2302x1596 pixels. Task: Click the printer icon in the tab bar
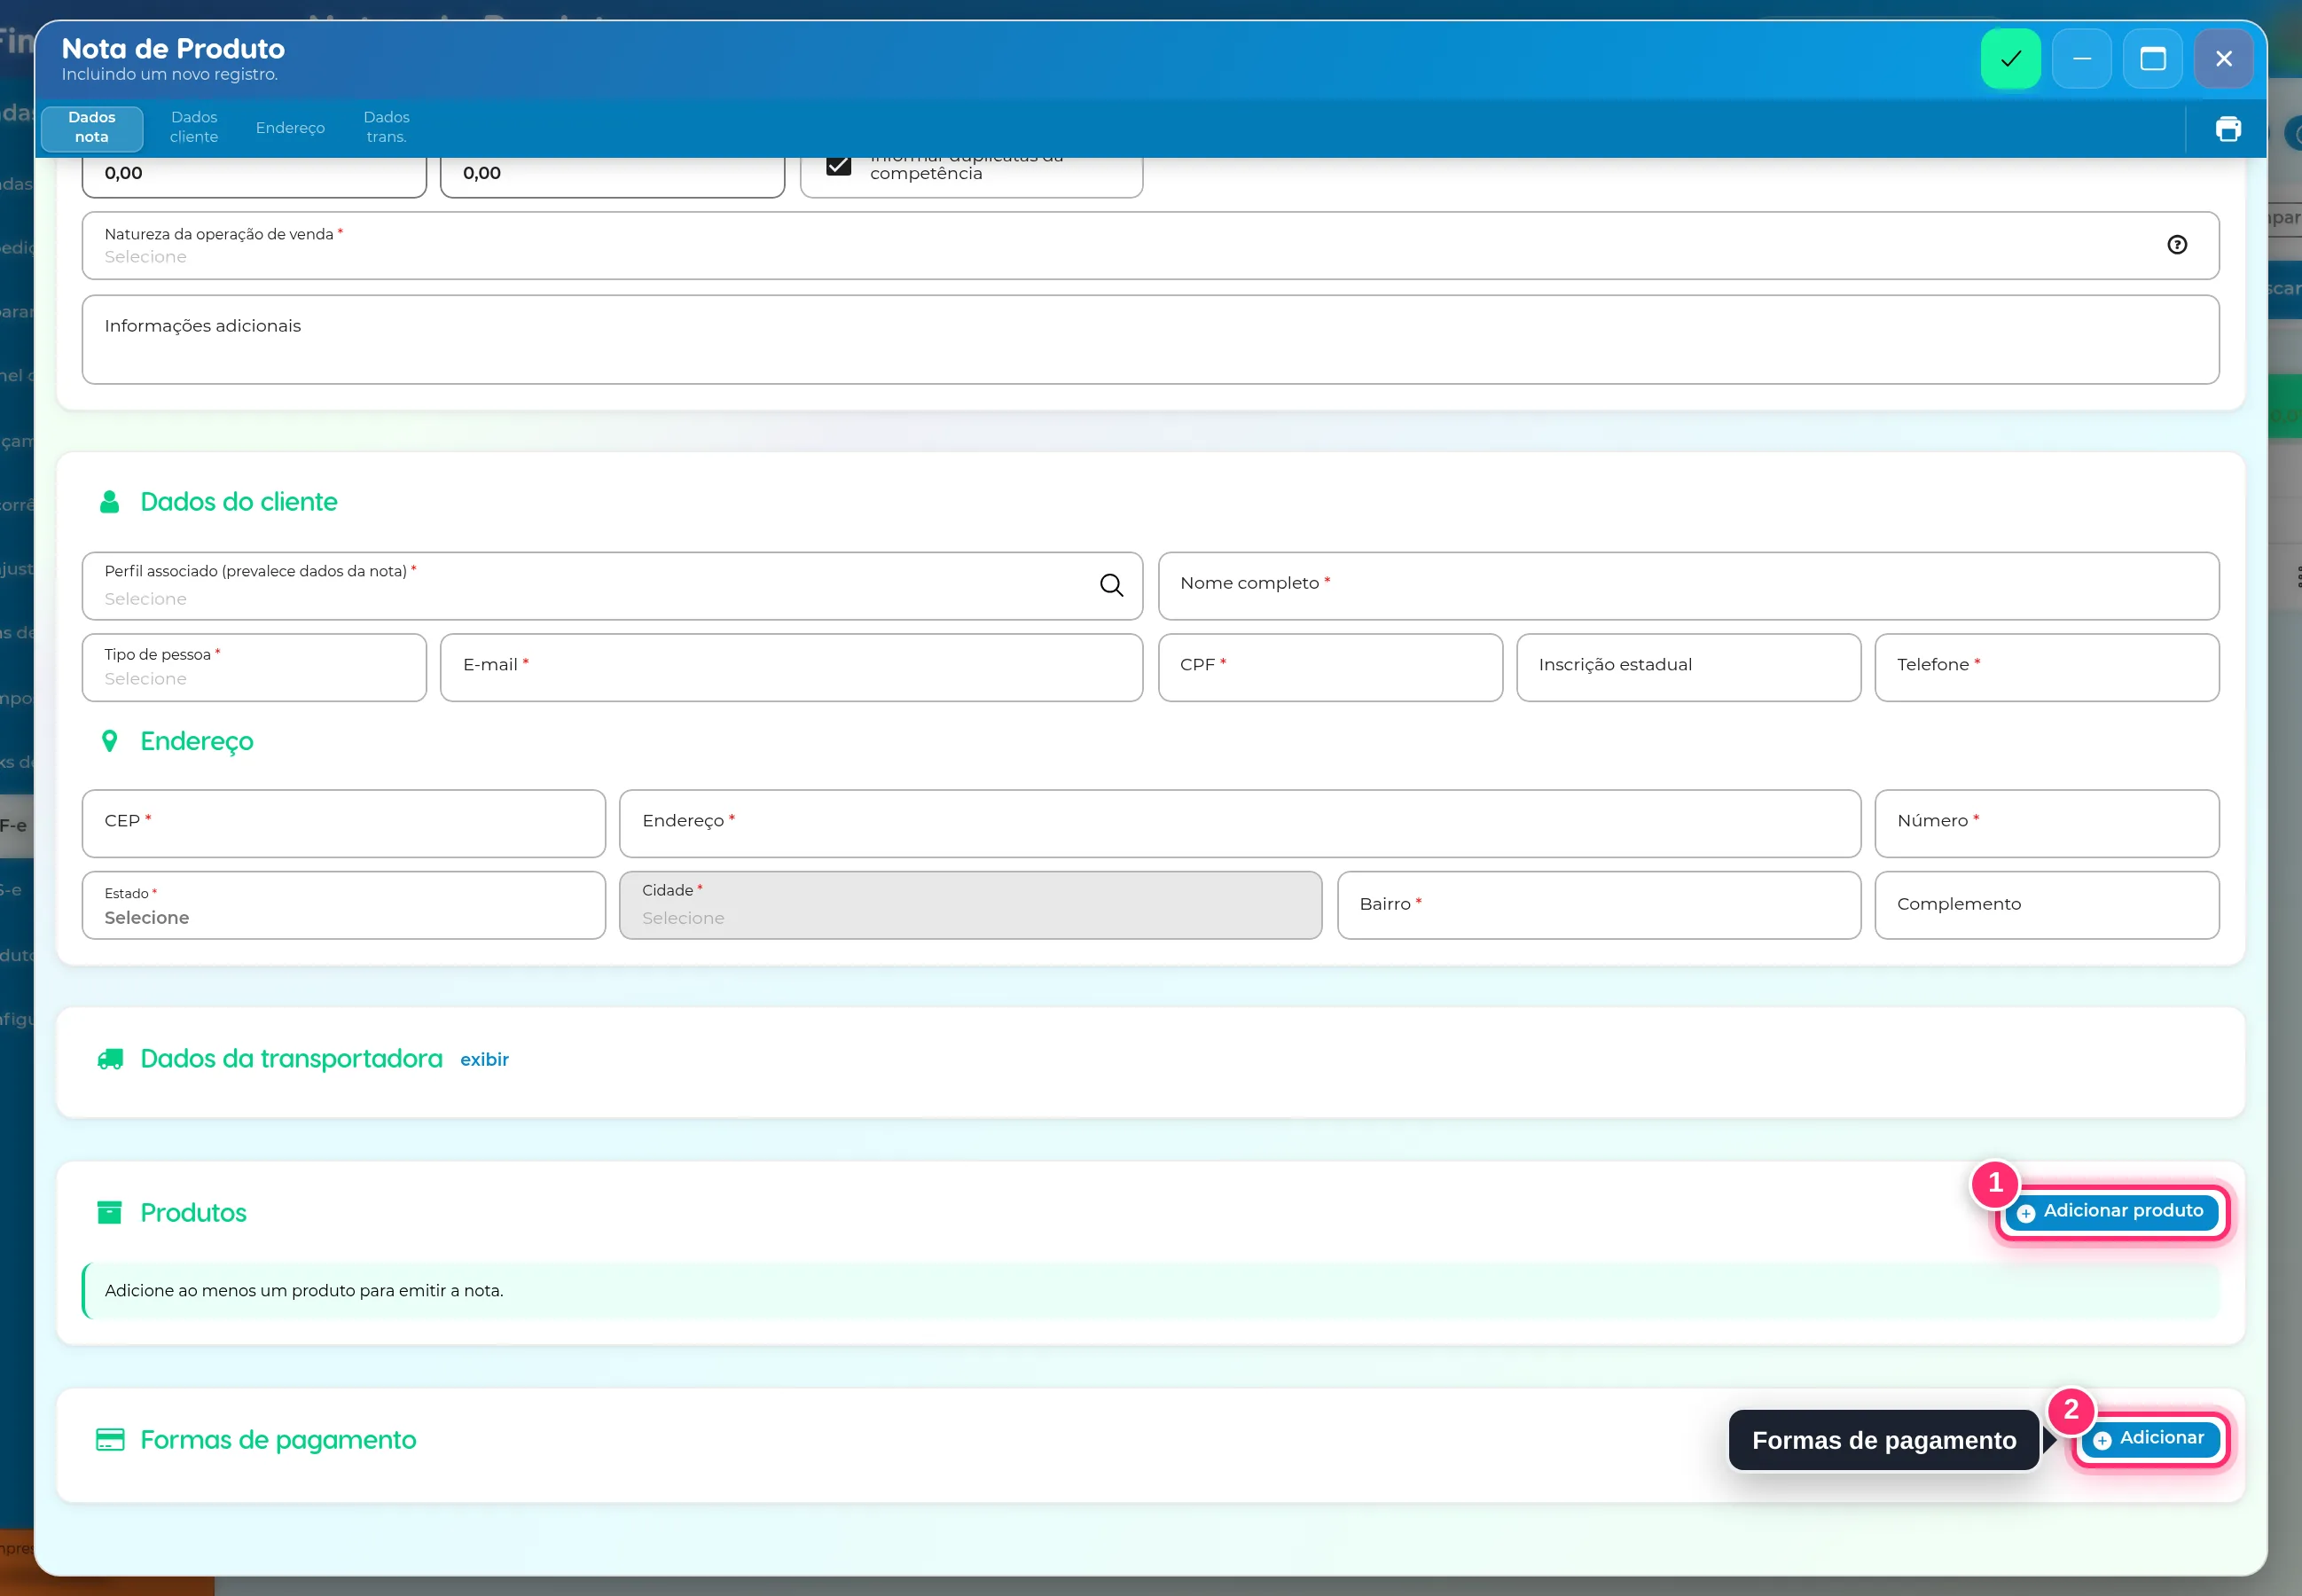2228,129
